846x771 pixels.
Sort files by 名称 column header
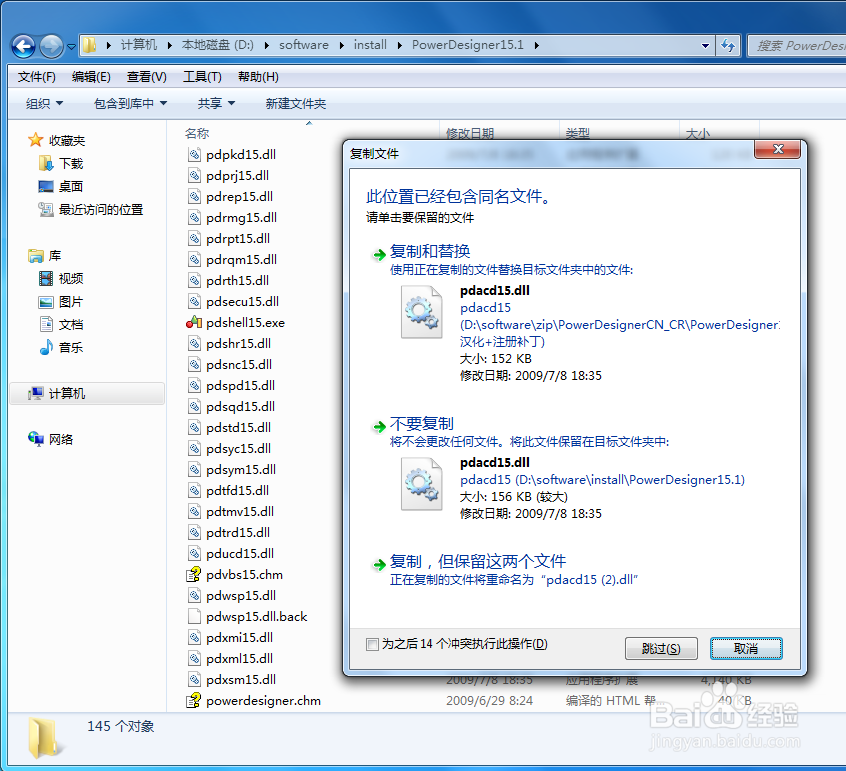pyautogui.click(x=196, y=133)
